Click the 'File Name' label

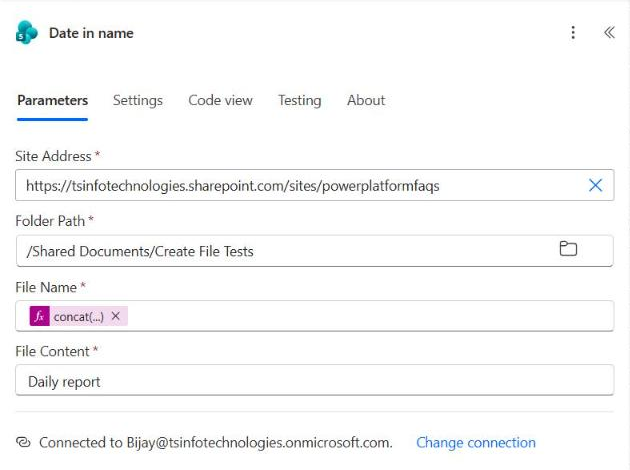tap(46, 287)
